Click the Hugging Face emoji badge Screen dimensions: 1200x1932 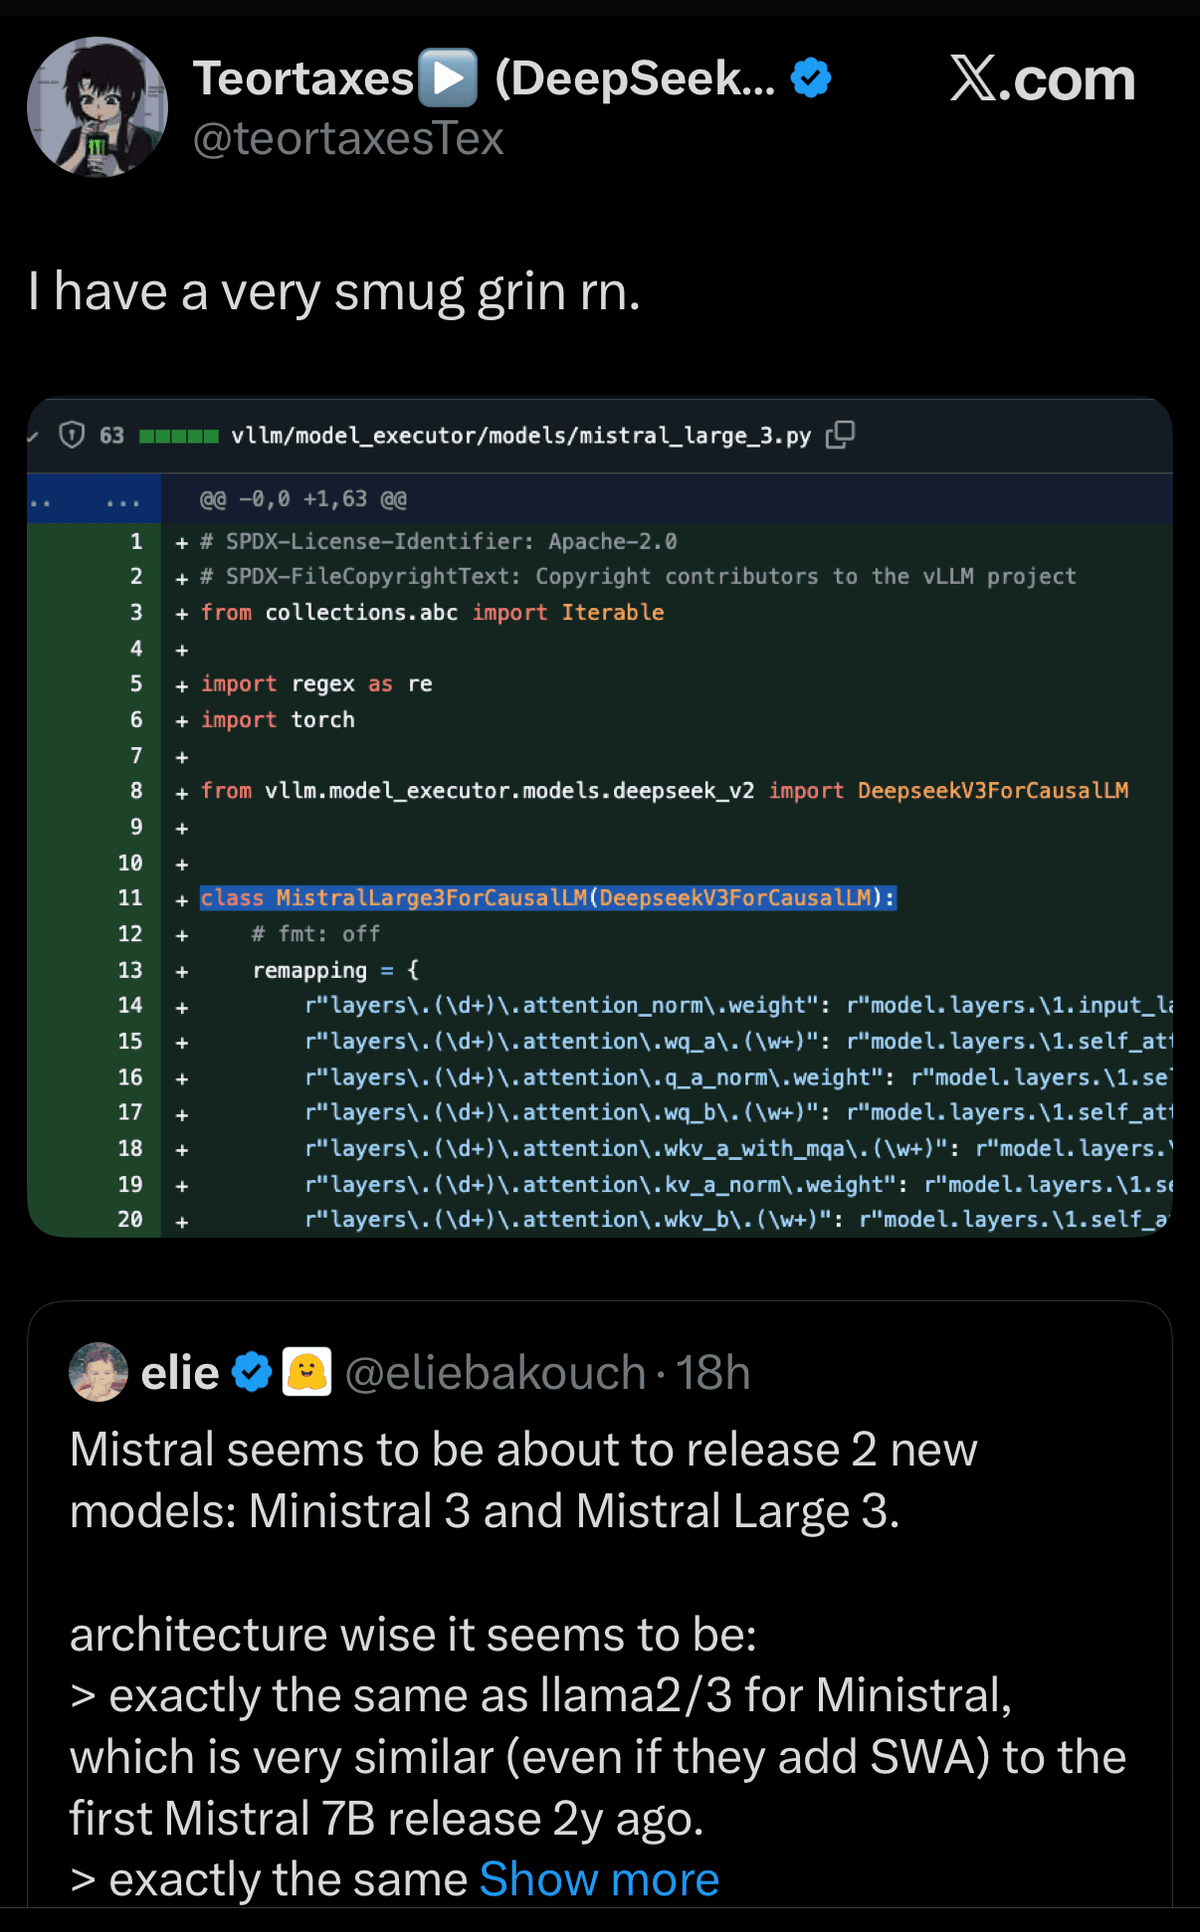click(x=307, y=1372)
